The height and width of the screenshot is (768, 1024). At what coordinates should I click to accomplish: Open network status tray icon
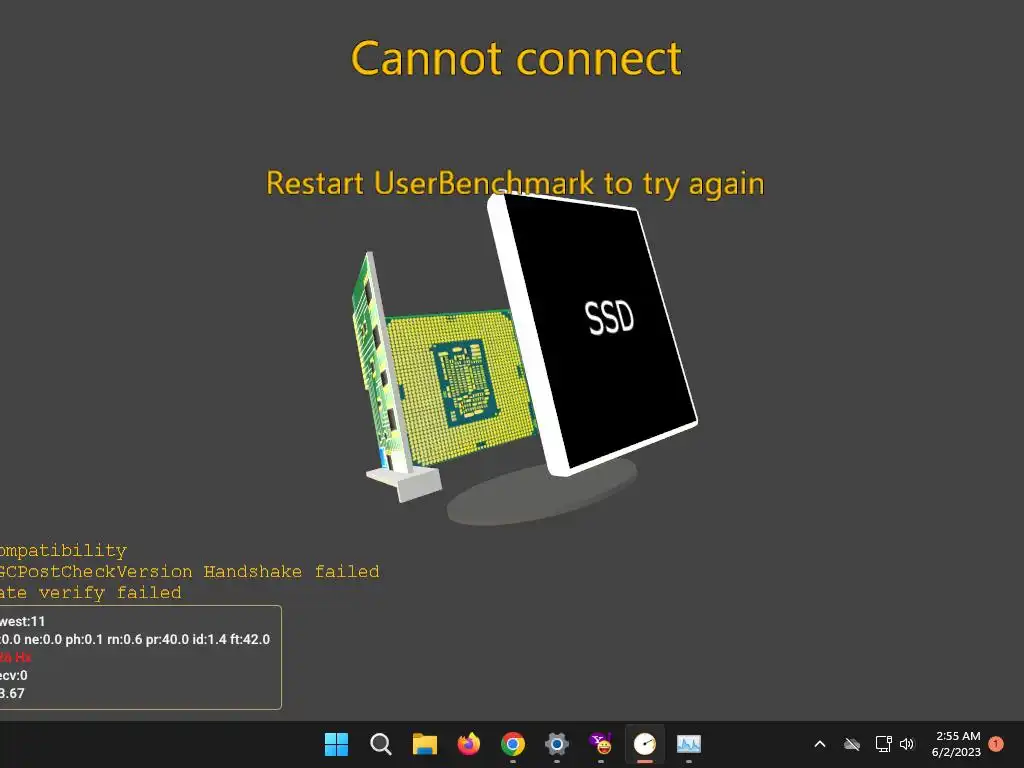coord(883,744)
